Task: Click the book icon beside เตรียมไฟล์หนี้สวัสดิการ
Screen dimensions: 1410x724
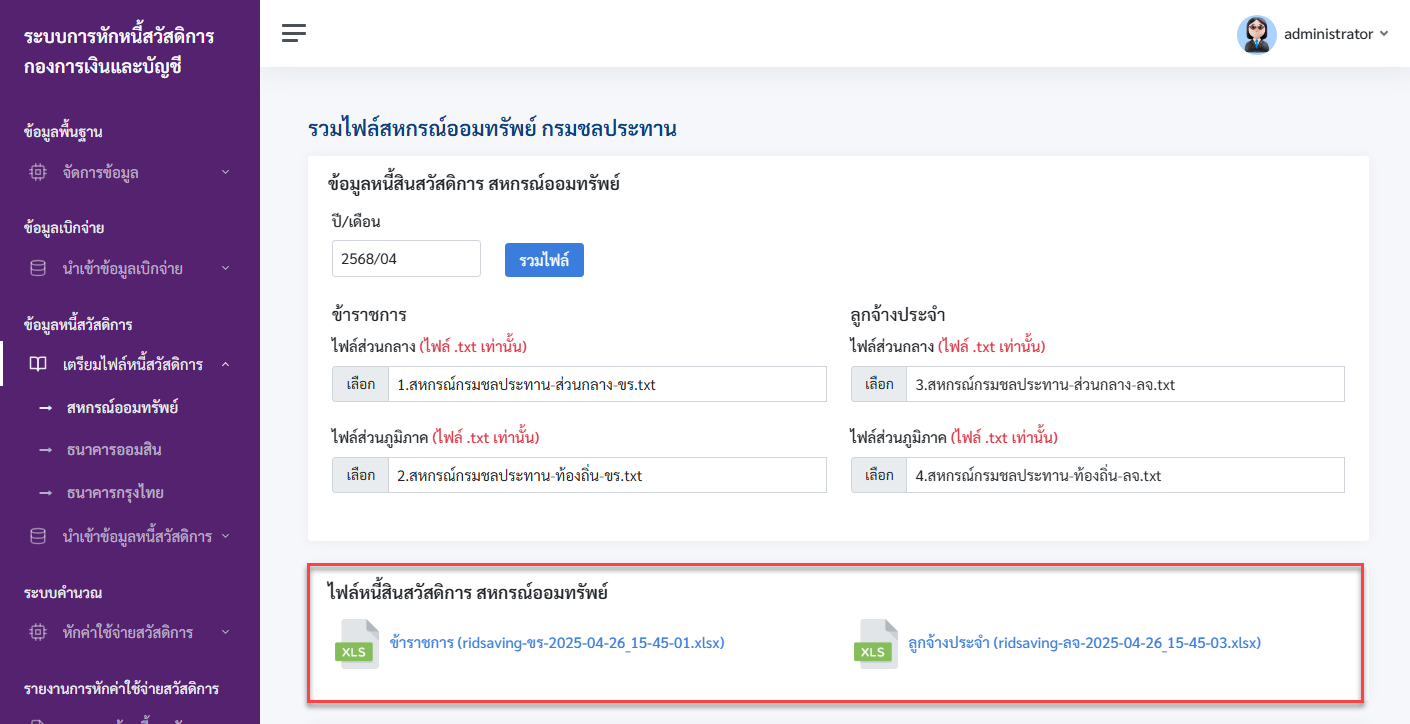Action: tap(38, 364)
